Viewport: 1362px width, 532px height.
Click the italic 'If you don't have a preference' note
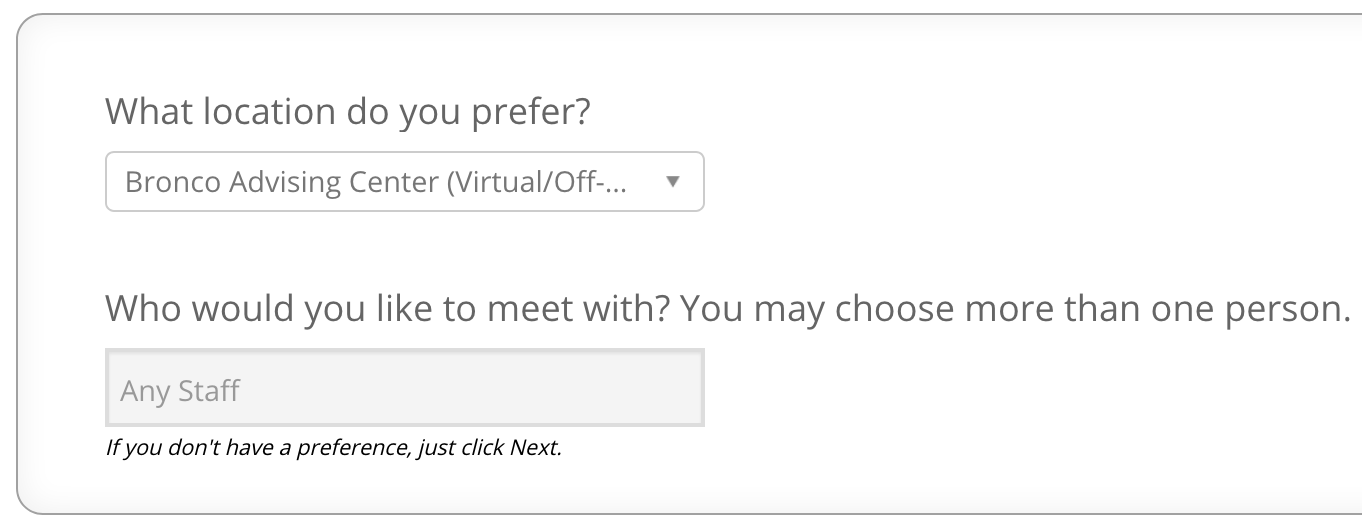coord(258,447)
